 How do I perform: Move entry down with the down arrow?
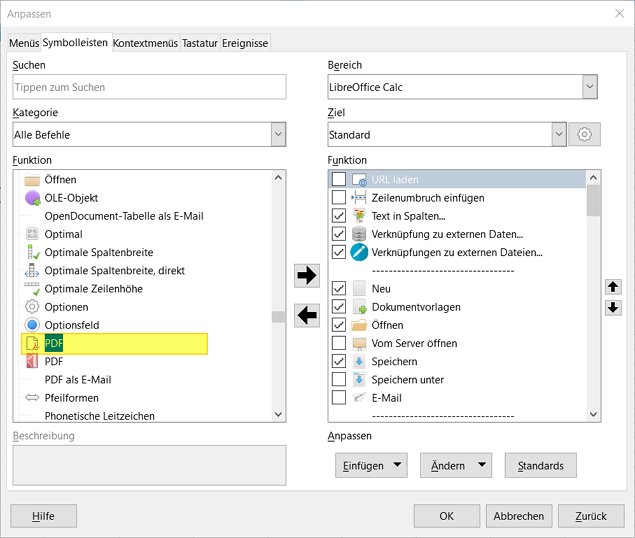click(x=613, y=307)
